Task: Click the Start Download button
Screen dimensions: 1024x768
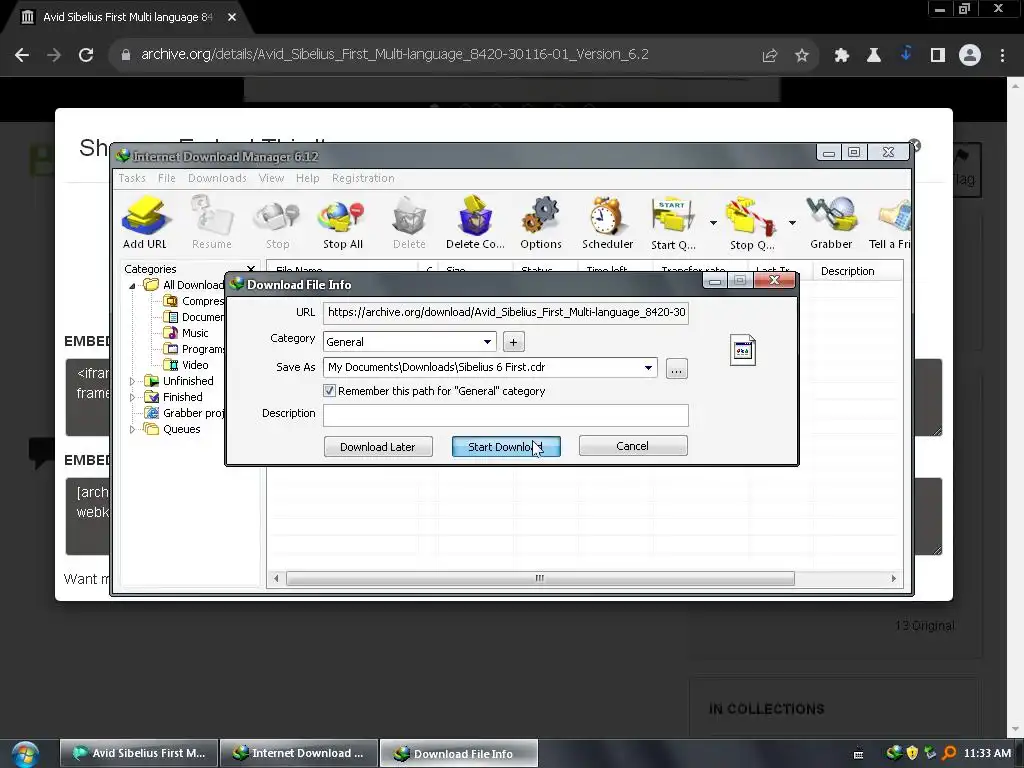Action: tap(506, 447)
